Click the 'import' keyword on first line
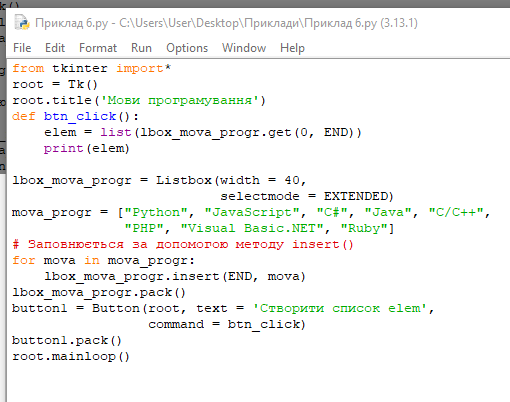This screenshot has height=402, width=510. point(140,68)
